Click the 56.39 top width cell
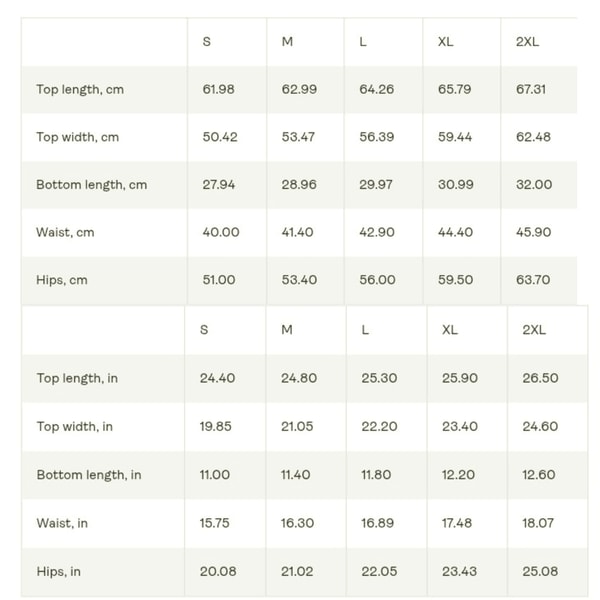 click(x=376, y=137)
